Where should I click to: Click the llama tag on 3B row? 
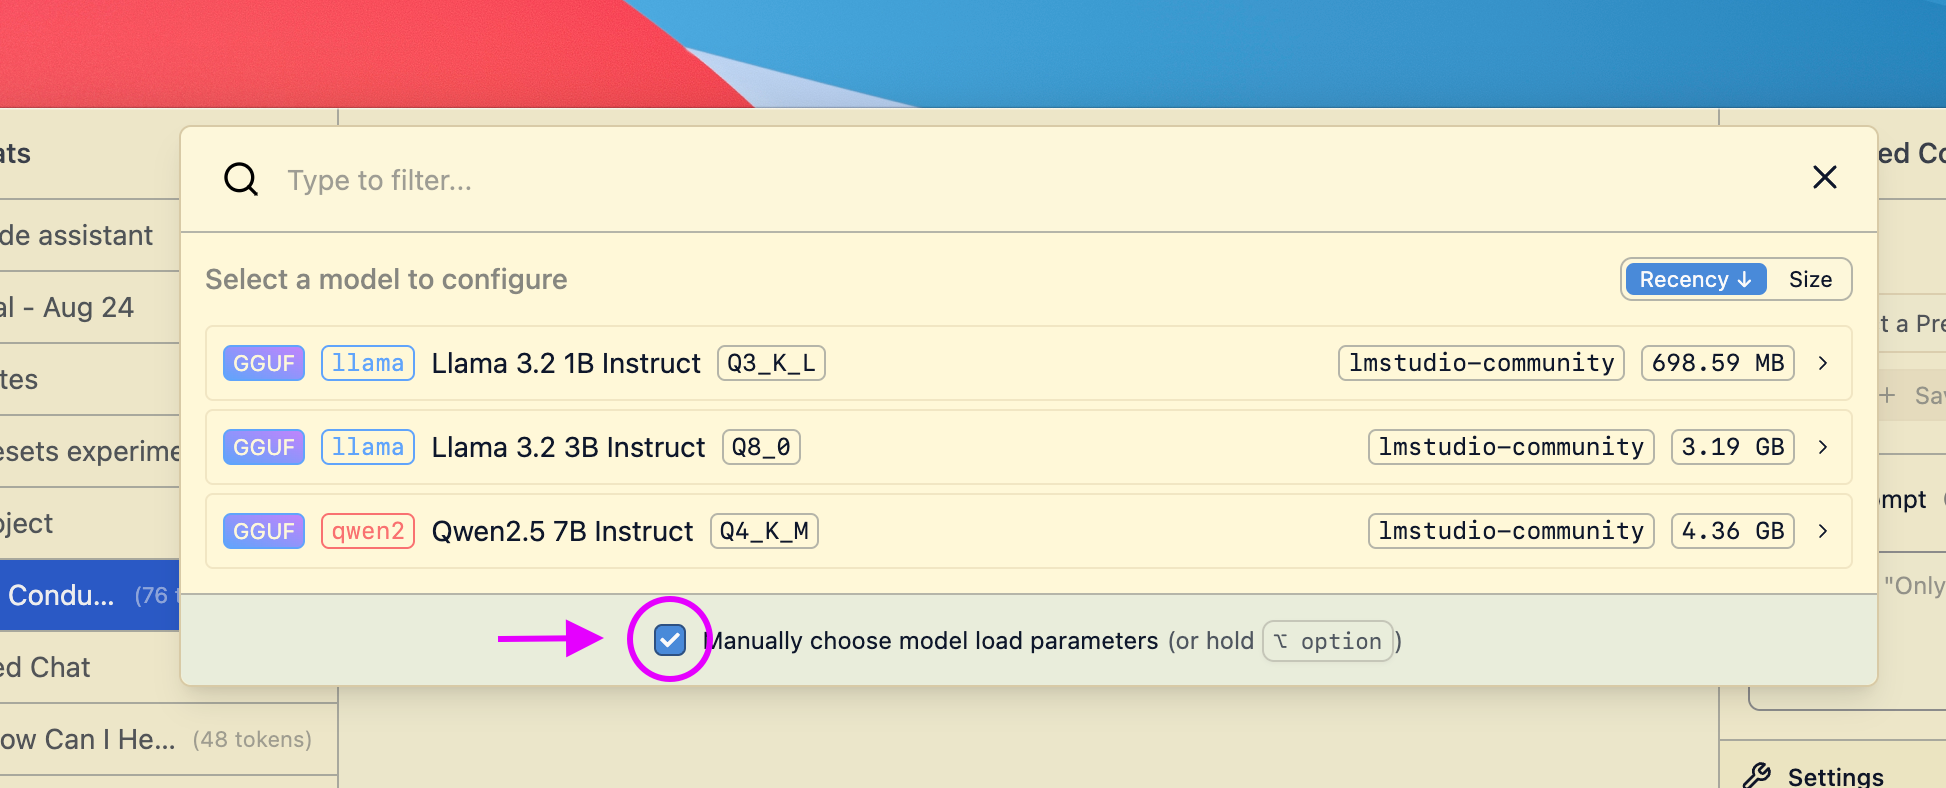(x=368, y=447)
